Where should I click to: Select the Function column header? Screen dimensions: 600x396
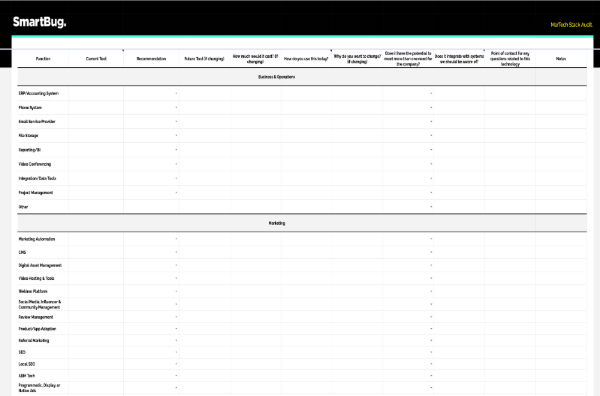(x=43, y=59)
